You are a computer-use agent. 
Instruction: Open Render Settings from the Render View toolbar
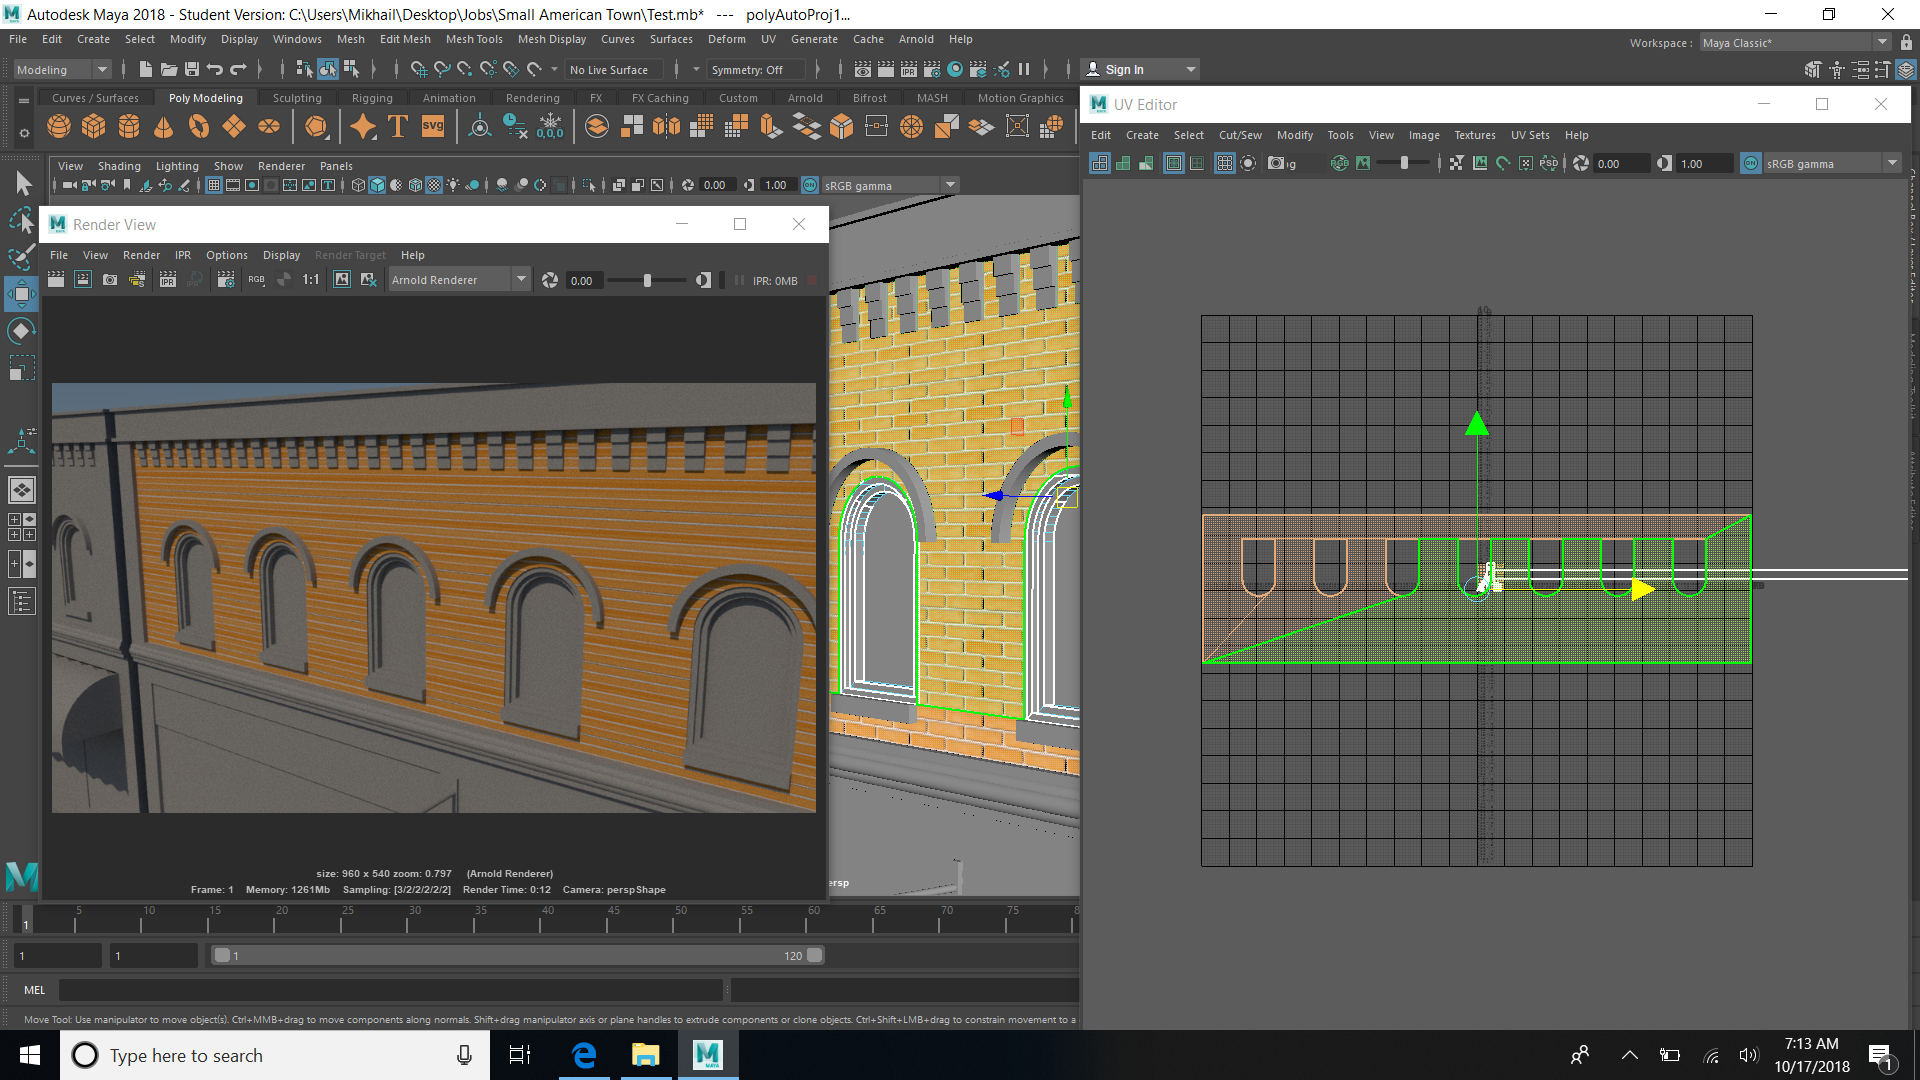tap(226, 280)
